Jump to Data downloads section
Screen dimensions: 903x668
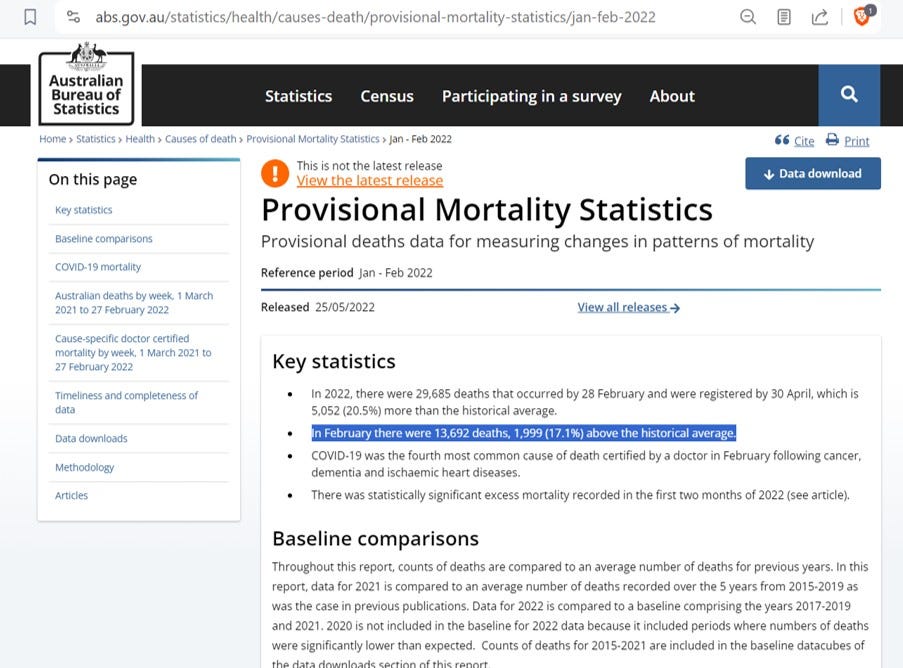91,438
